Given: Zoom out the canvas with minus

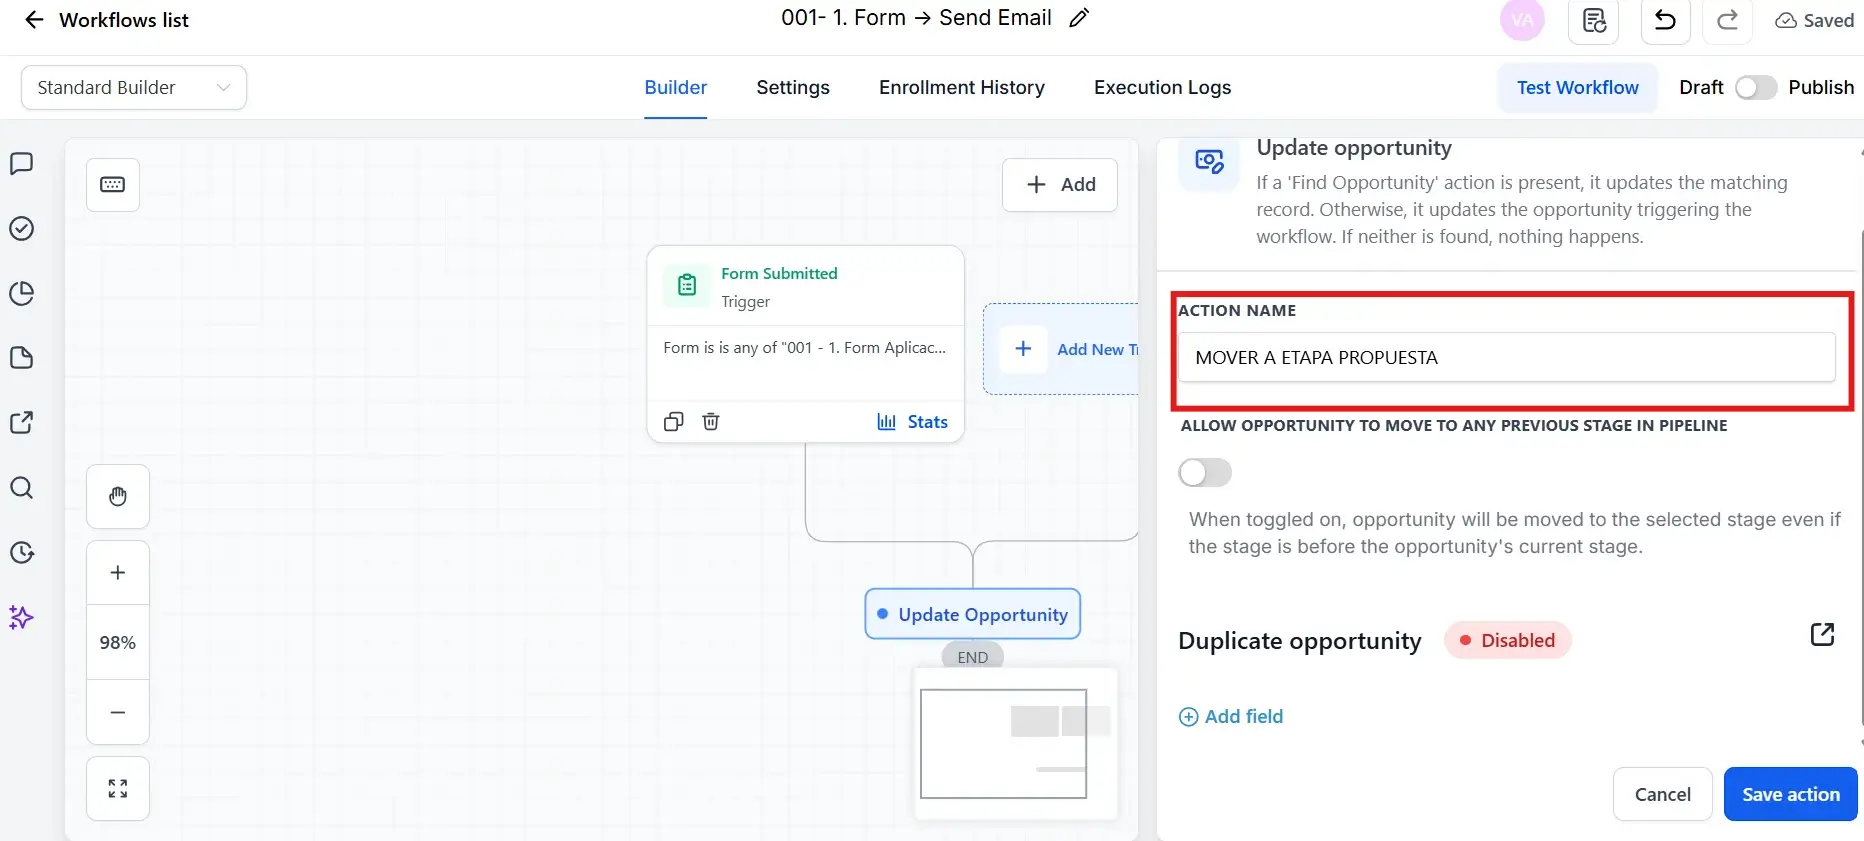Looking at the screenshot, I should tap(118, 713).
